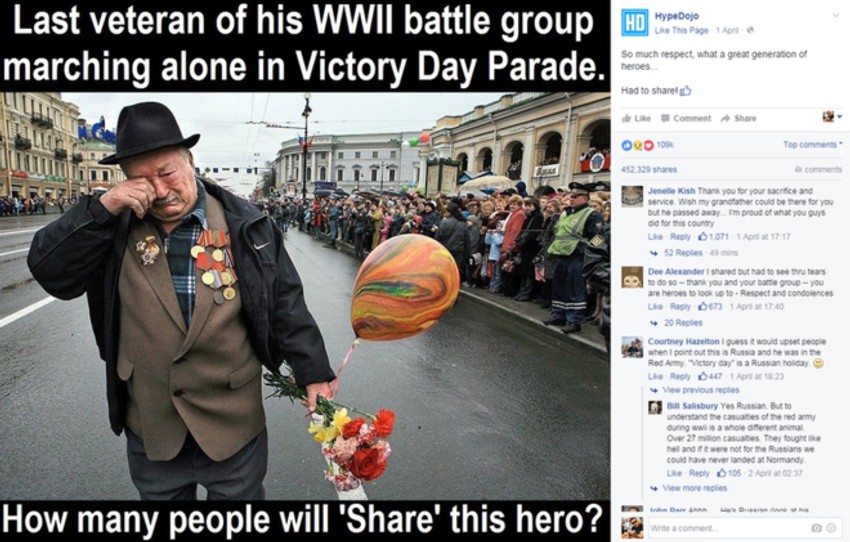Open the HypeDojo page logo icon
The image size is (850, 542).
pyautogui.click(x=634, y=23)
